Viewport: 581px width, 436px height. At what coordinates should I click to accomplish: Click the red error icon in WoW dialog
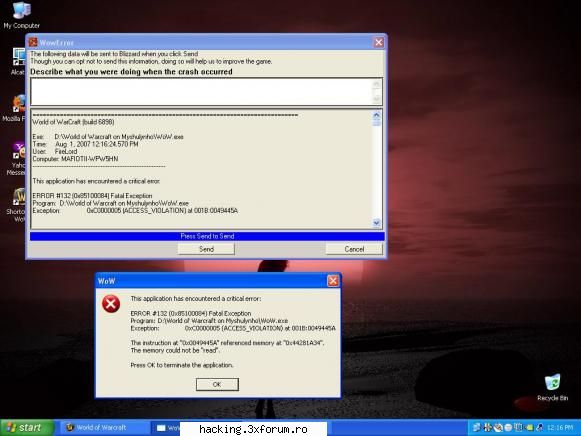tap(111, 304)
